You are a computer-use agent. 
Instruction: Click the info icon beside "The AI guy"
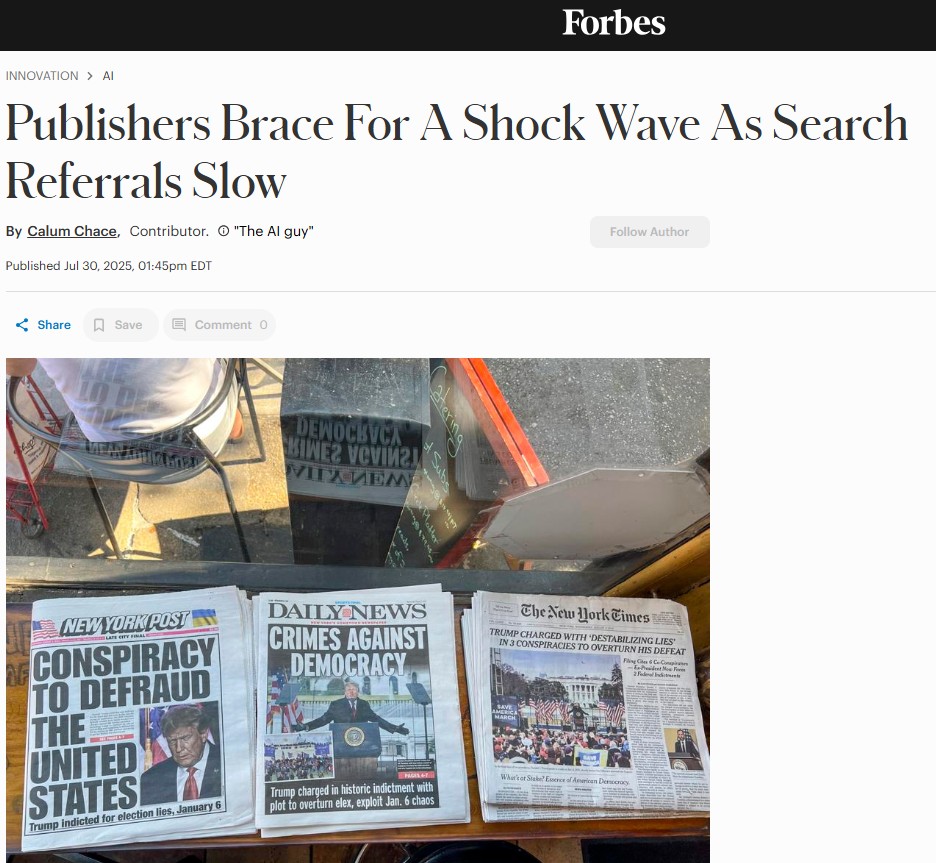(223, 231)
